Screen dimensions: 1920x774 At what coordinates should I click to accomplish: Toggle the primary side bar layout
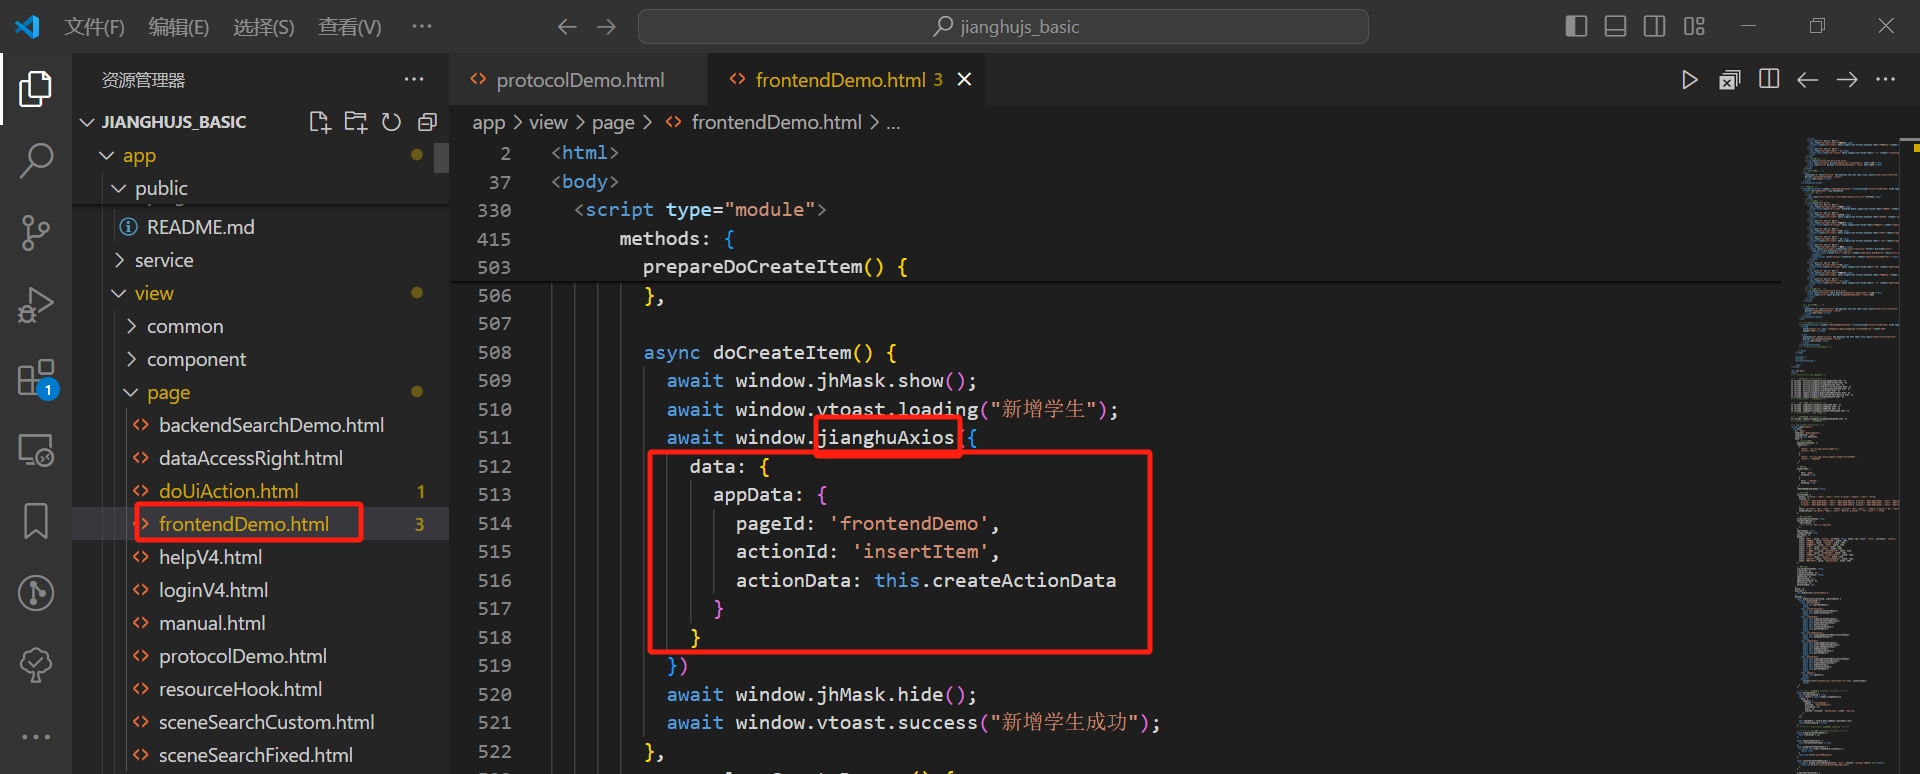point(1576,27)
